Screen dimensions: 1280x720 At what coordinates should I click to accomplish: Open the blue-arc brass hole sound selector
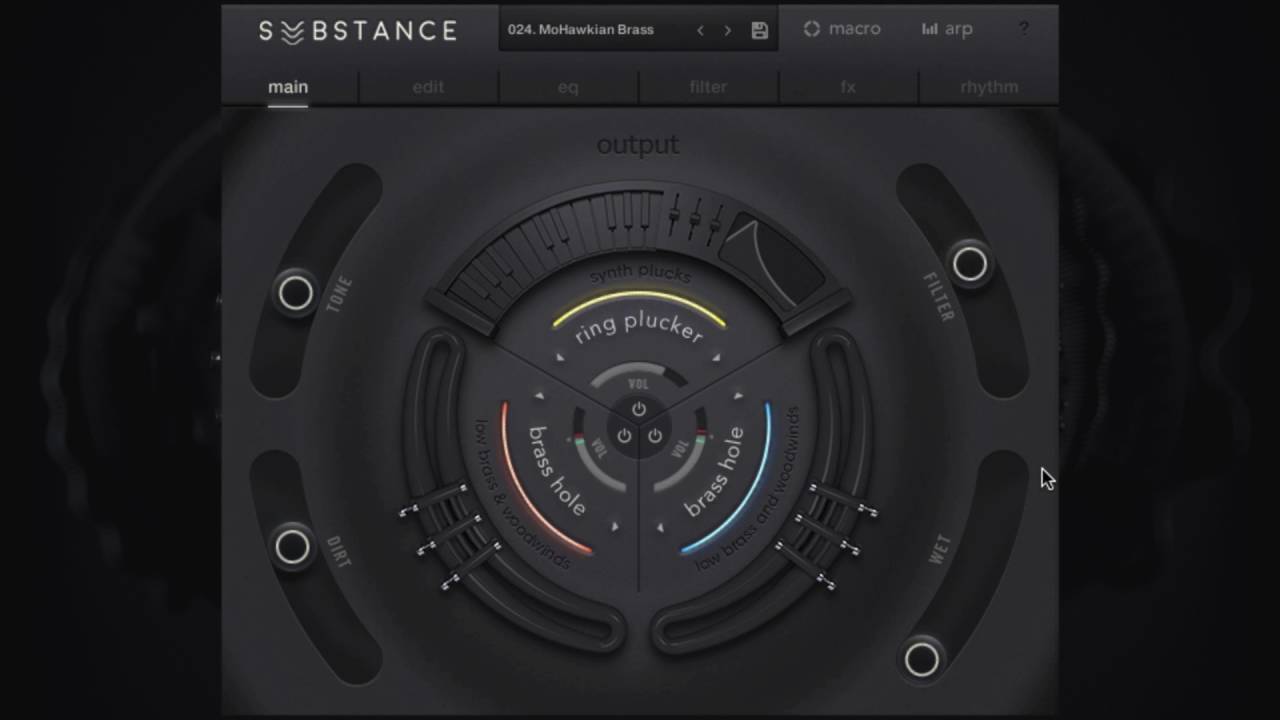click(715, 471)
